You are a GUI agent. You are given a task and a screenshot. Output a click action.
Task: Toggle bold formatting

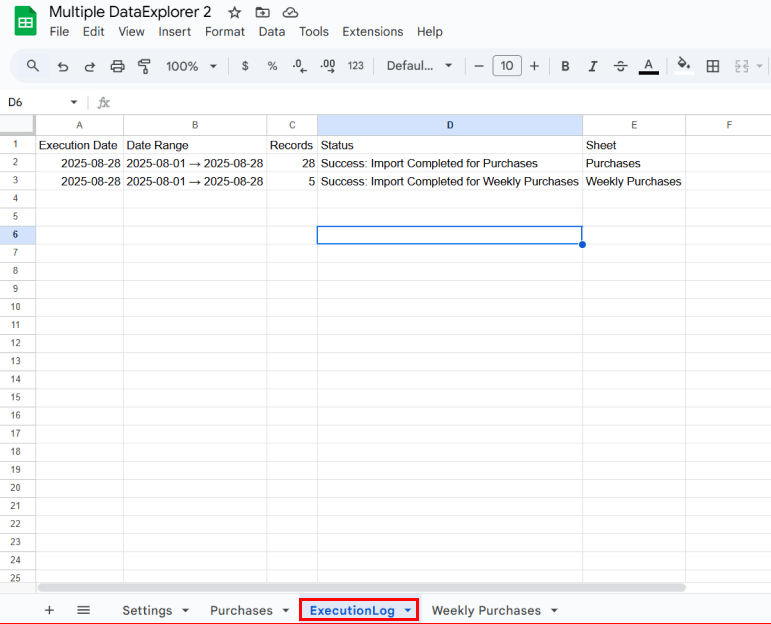pos(565,66)
